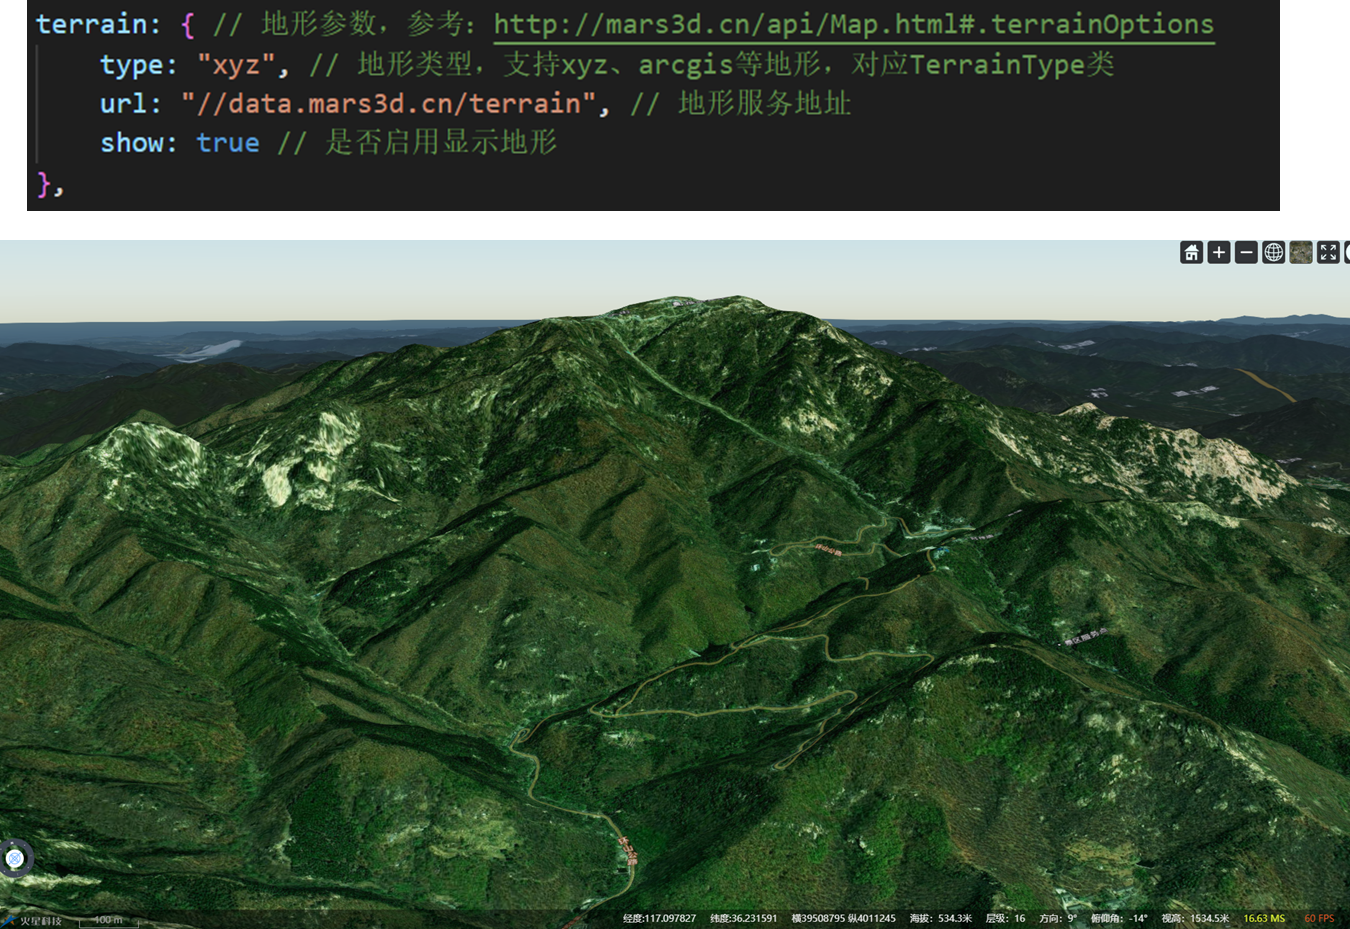Open the satellite basemap picker thumbnail
1350x929 pixels.
(1300, 253)
